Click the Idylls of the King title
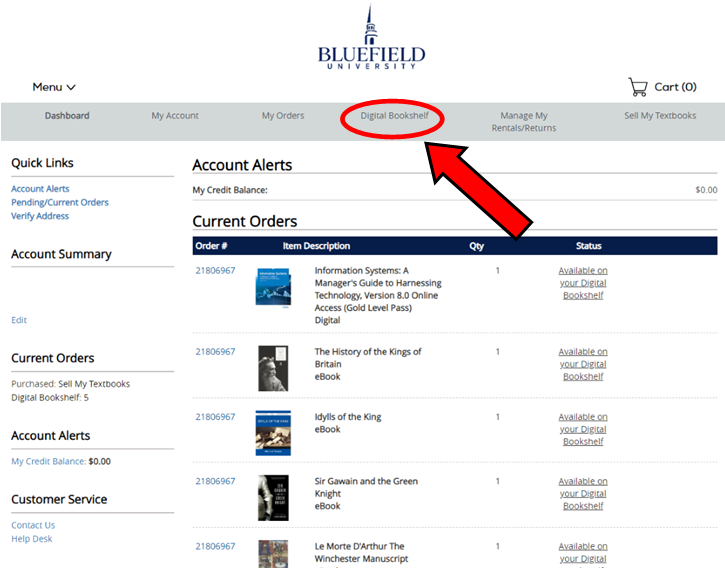 click(348, 417)
